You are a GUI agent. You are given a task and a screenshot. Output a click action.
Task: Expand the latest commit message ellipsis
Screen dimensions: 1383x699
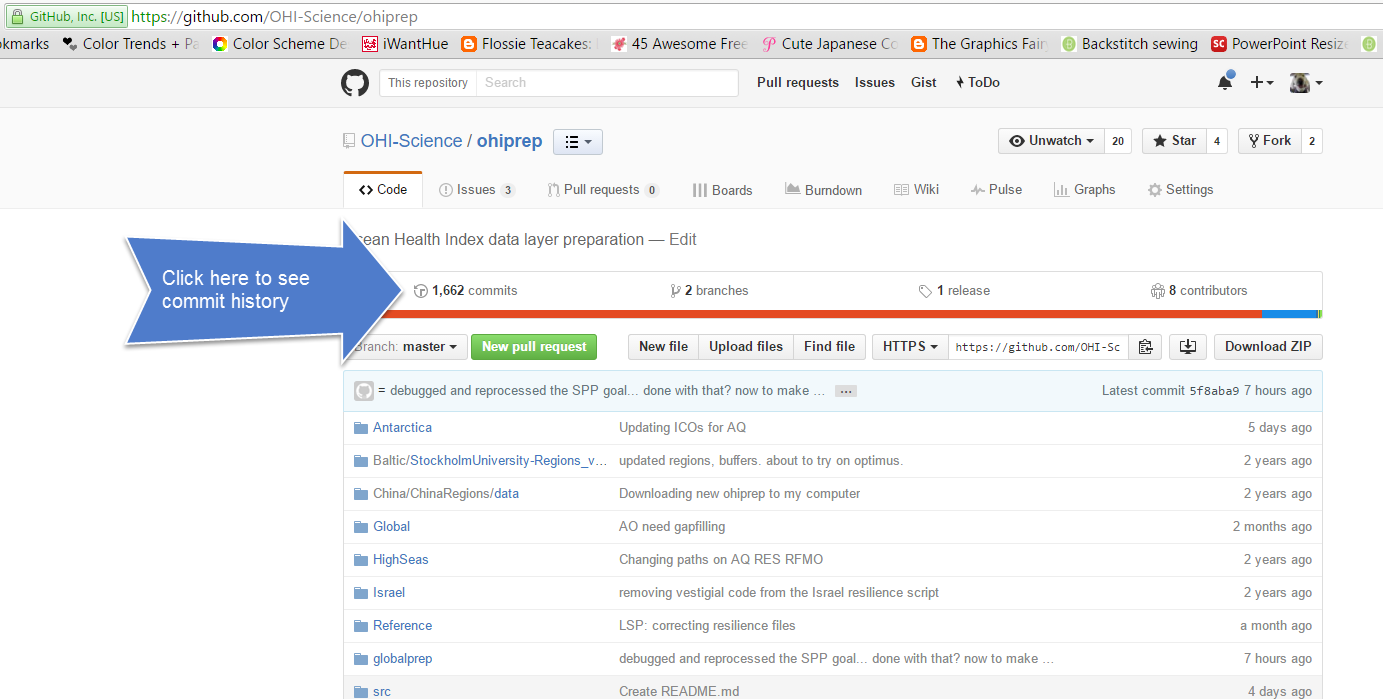(x=846, y=391)
